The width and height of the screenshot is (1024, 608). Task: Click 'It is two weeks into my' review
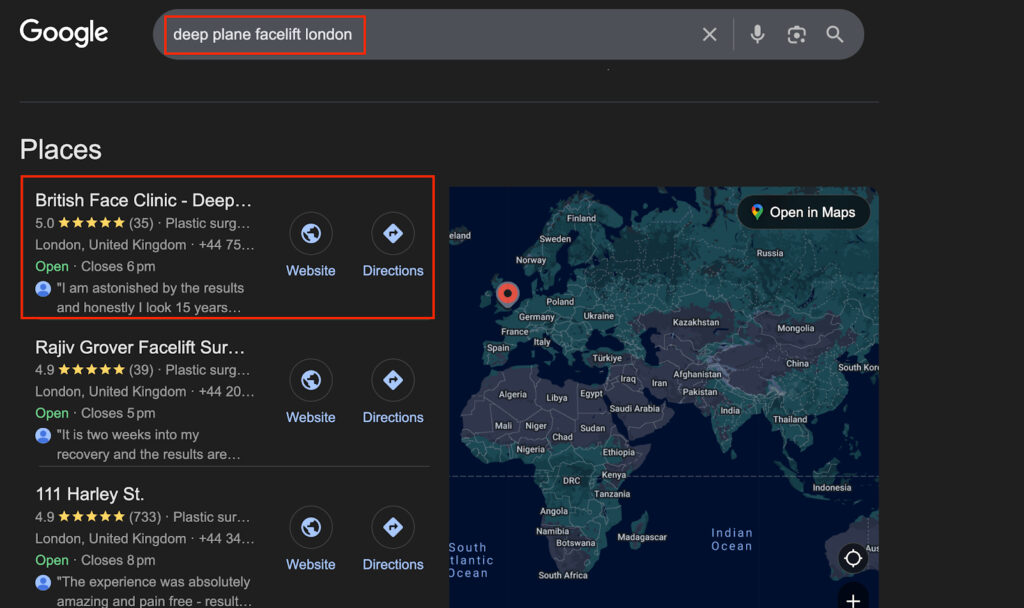point(148,445)
